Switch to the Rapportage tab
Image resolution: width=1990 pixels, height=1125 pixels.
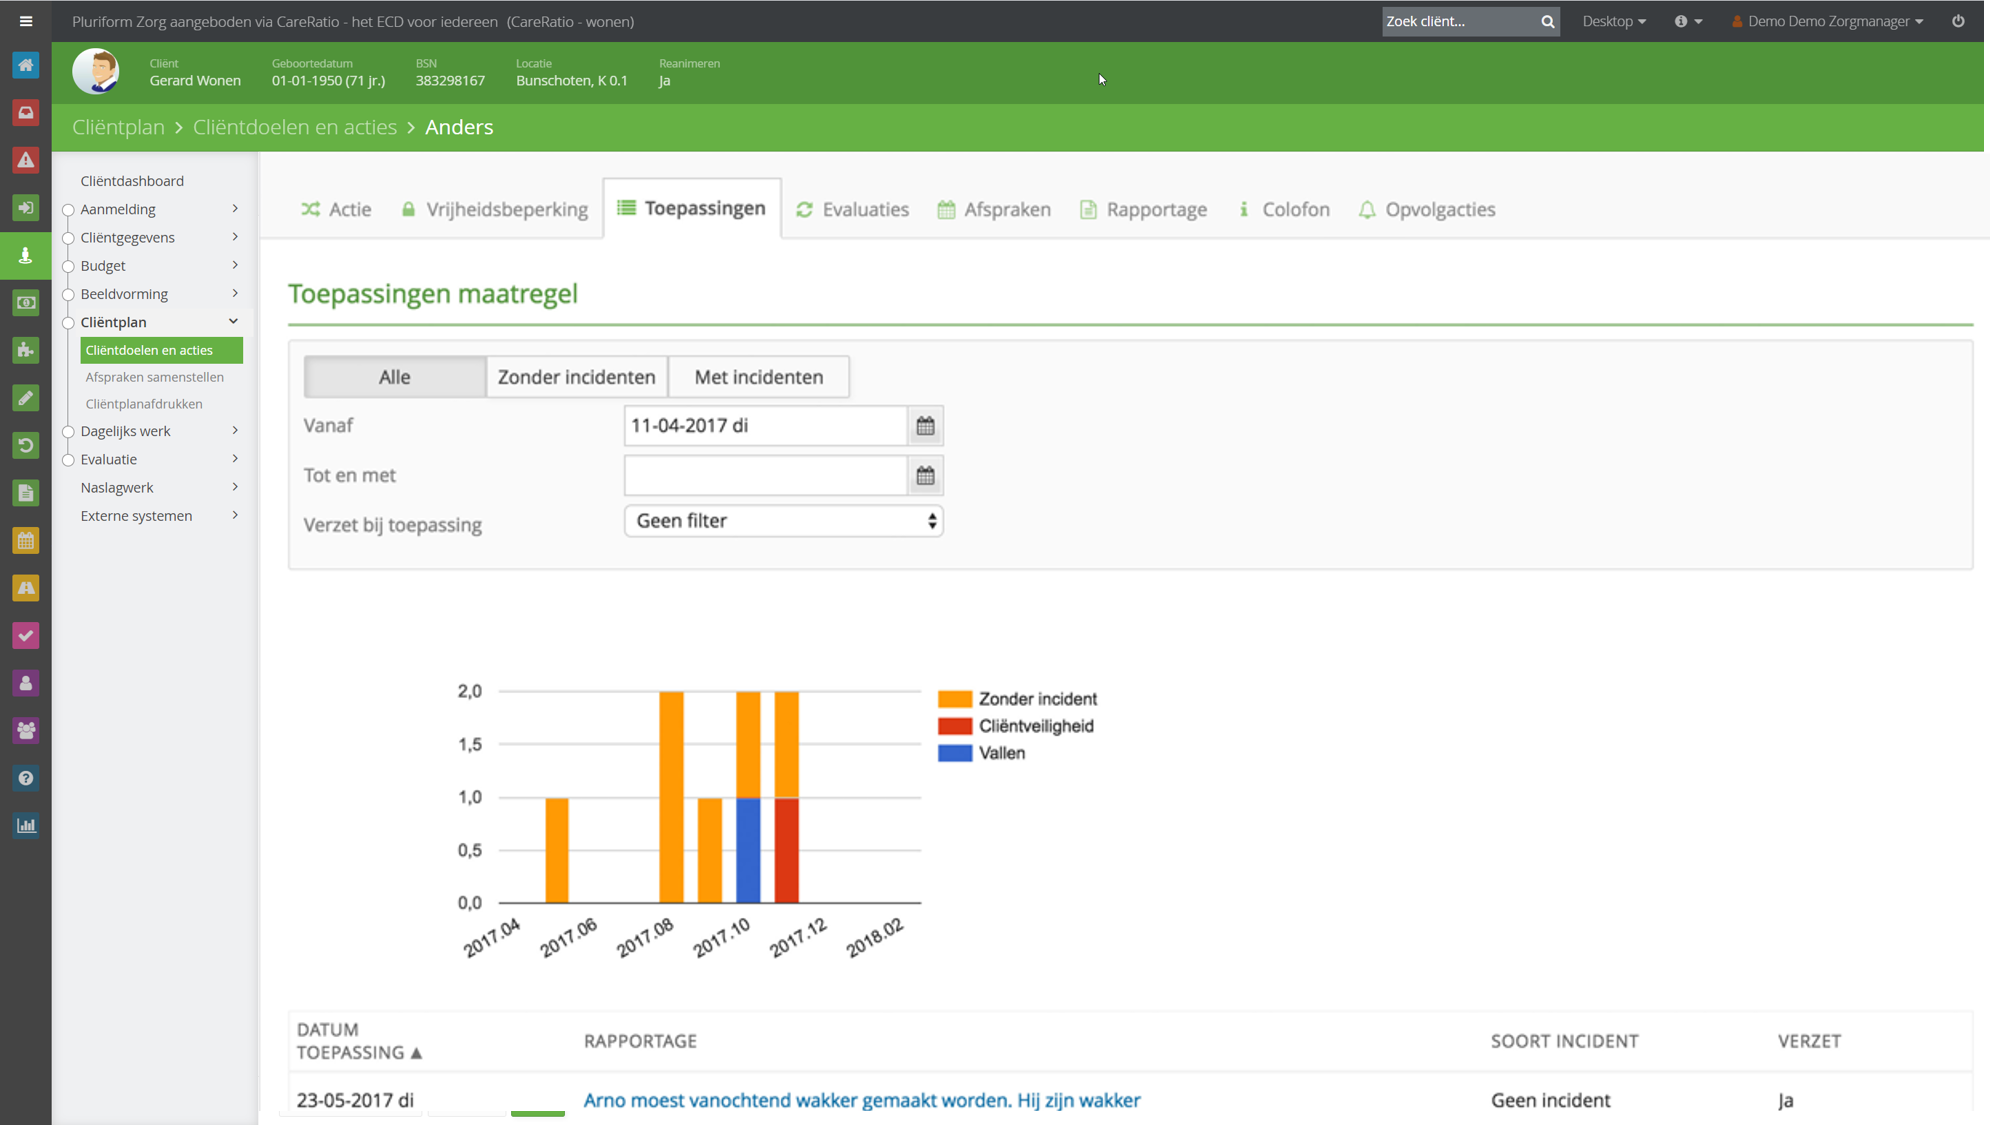tap(1144, 209)
